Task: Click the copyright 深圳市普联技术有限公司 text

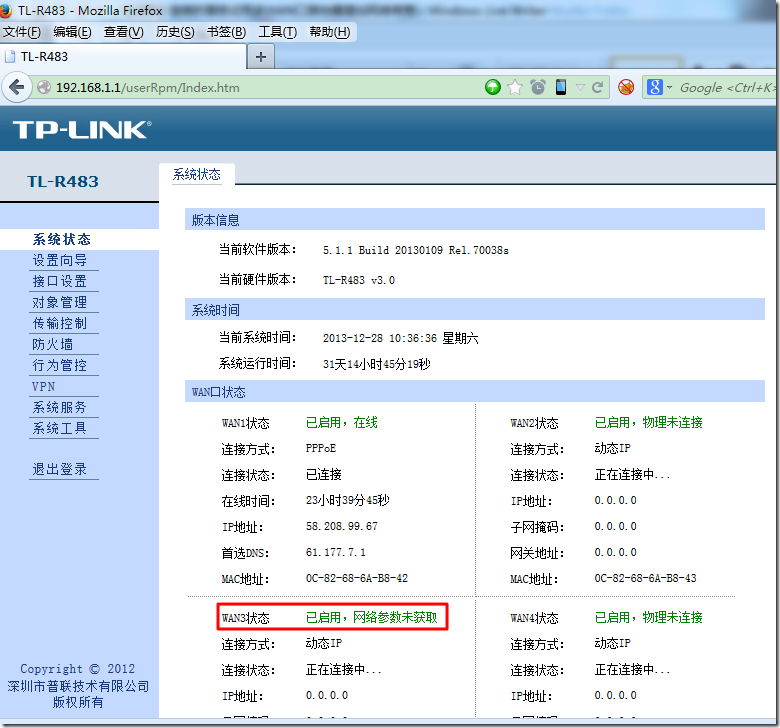Action: 78,687
